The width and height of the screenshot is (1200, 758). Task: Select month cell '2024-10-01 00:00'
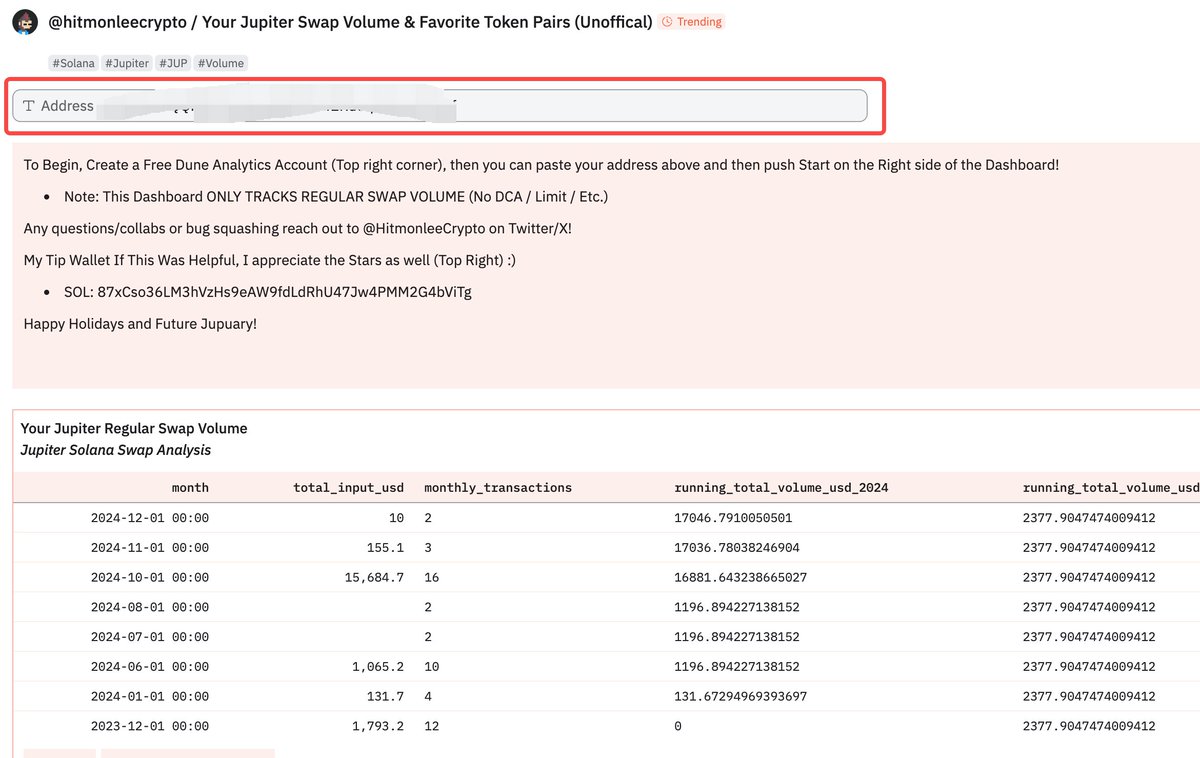pos(150,577)
